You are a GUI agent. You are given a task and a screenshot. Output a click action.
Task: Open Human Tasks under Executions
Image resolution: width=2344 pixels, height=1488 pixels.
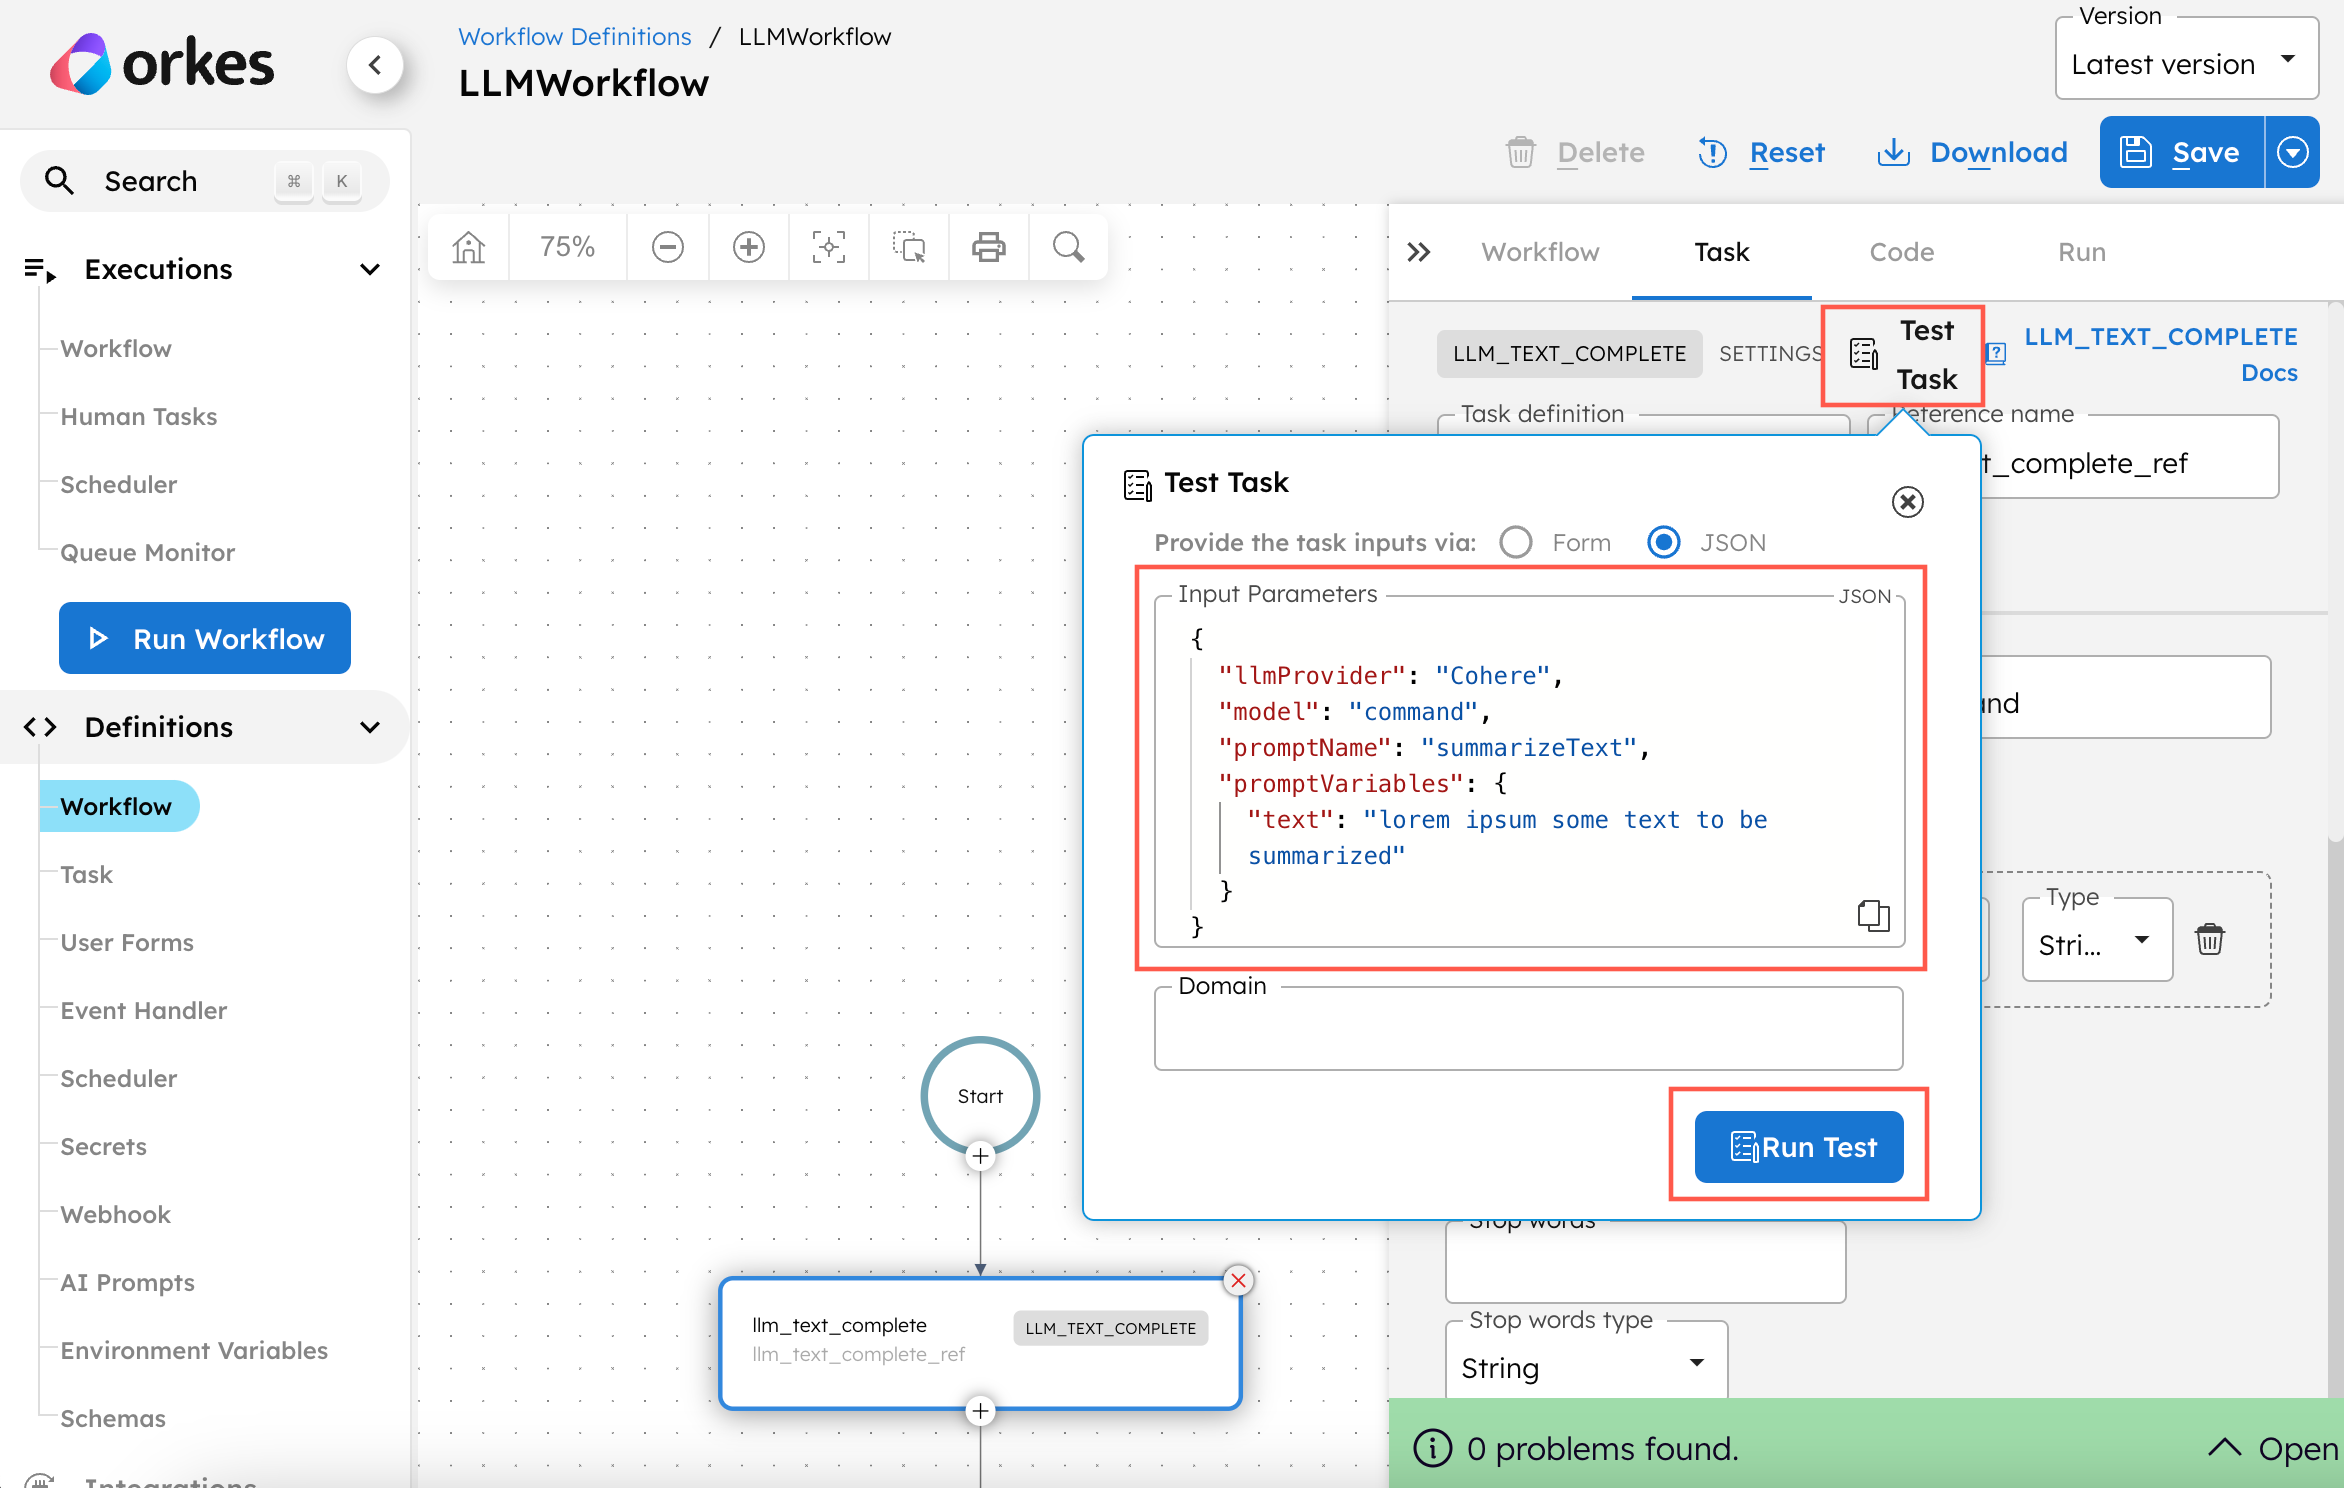pyautogui.click(x=139, y=416)
